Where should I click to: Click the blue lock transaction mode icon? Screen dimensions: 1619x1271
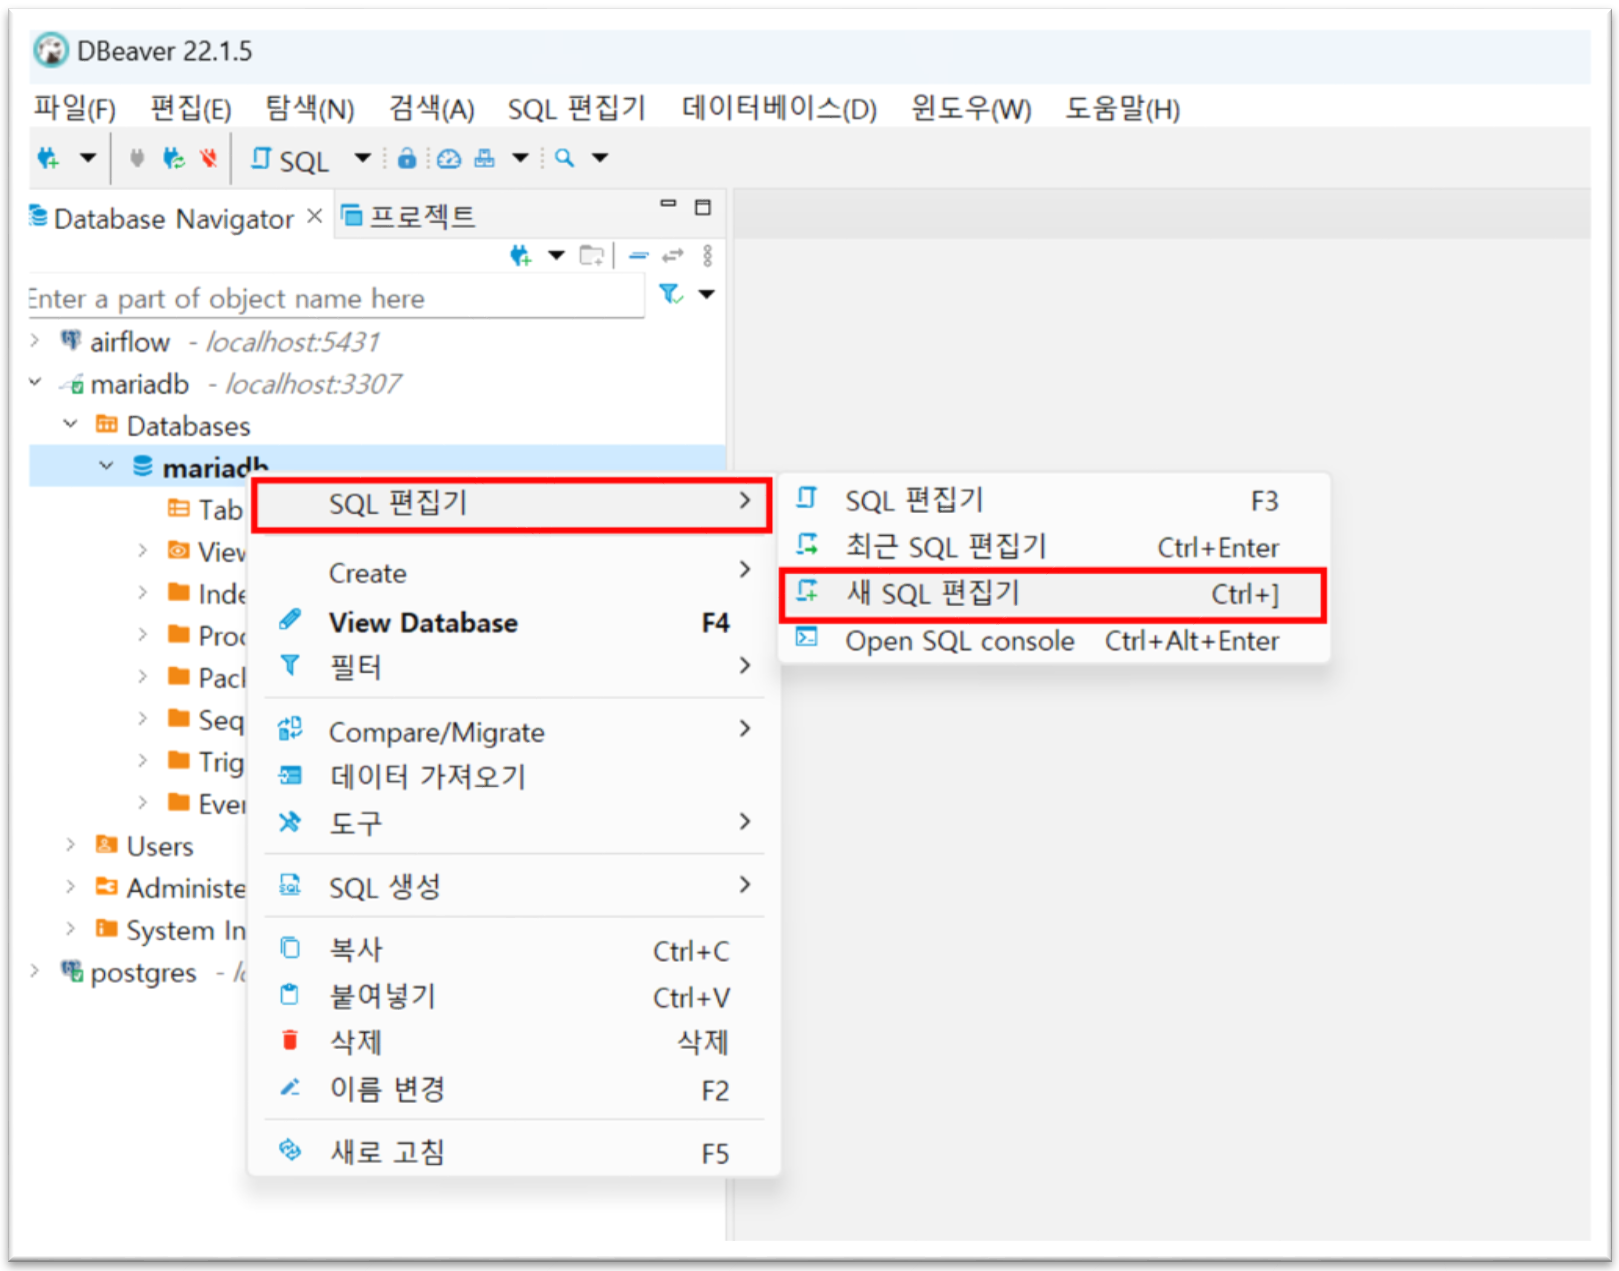point(406,158)
